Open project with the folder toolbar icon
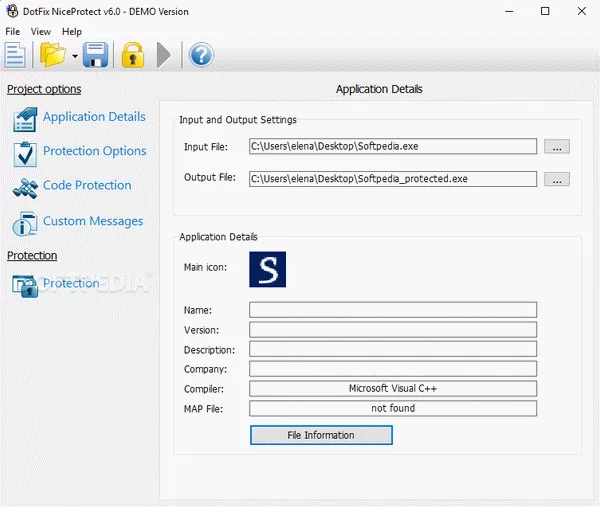 click(x=53, y=55)
